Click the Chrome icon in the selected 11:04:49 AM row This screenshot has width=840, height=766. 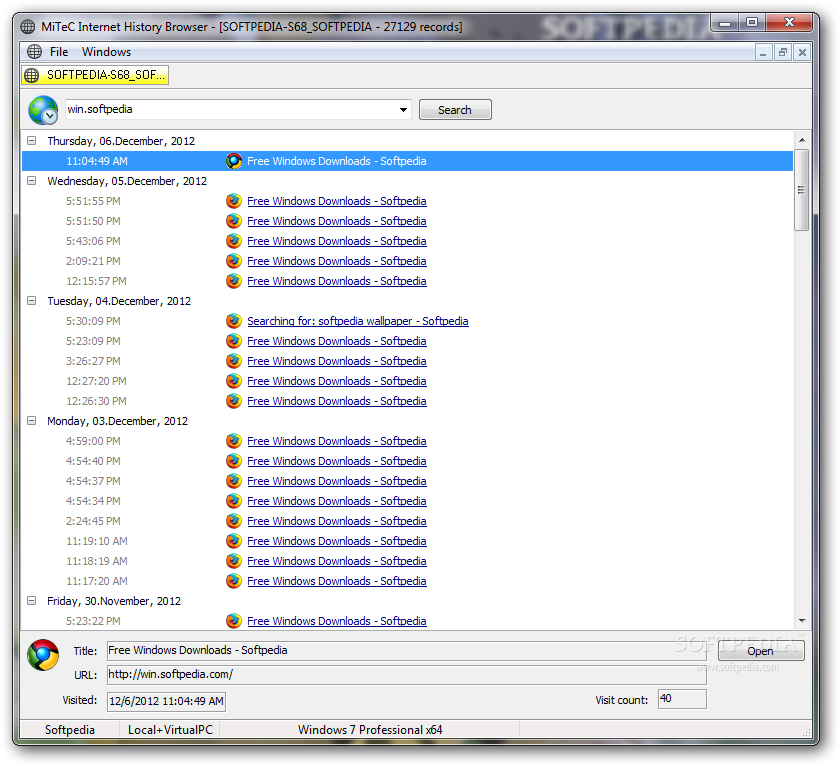click(234, 161)
